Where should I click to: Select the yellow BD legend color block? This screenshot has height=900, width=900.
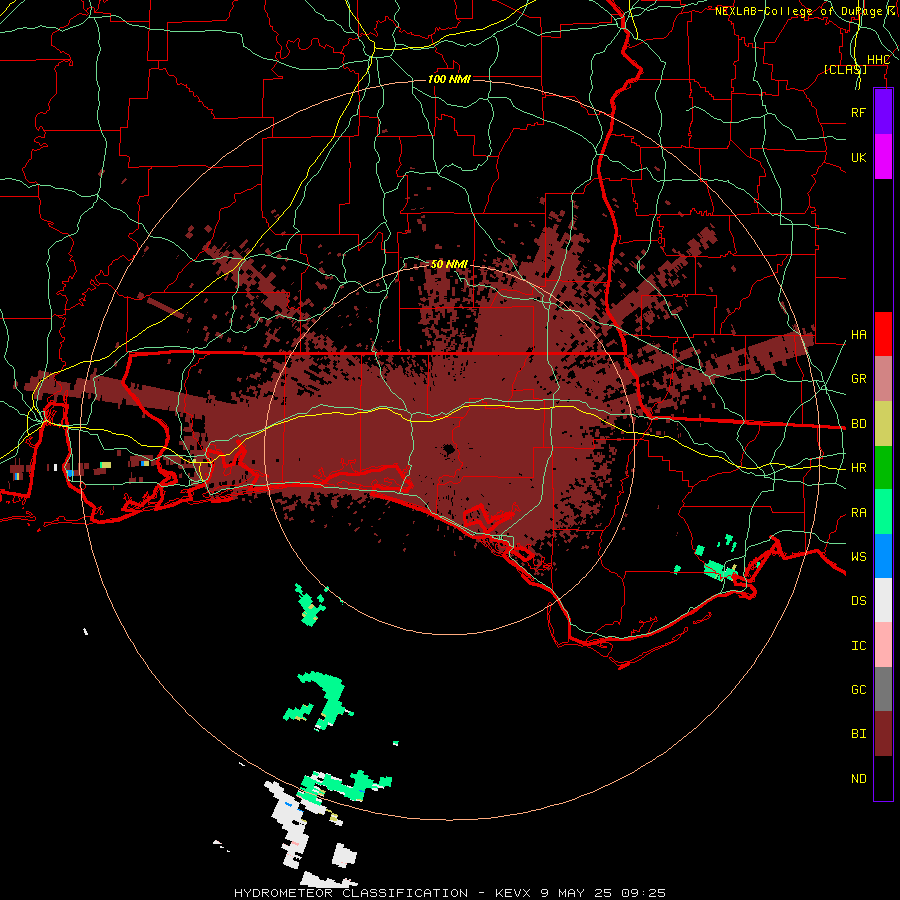[x=883, y=424]
